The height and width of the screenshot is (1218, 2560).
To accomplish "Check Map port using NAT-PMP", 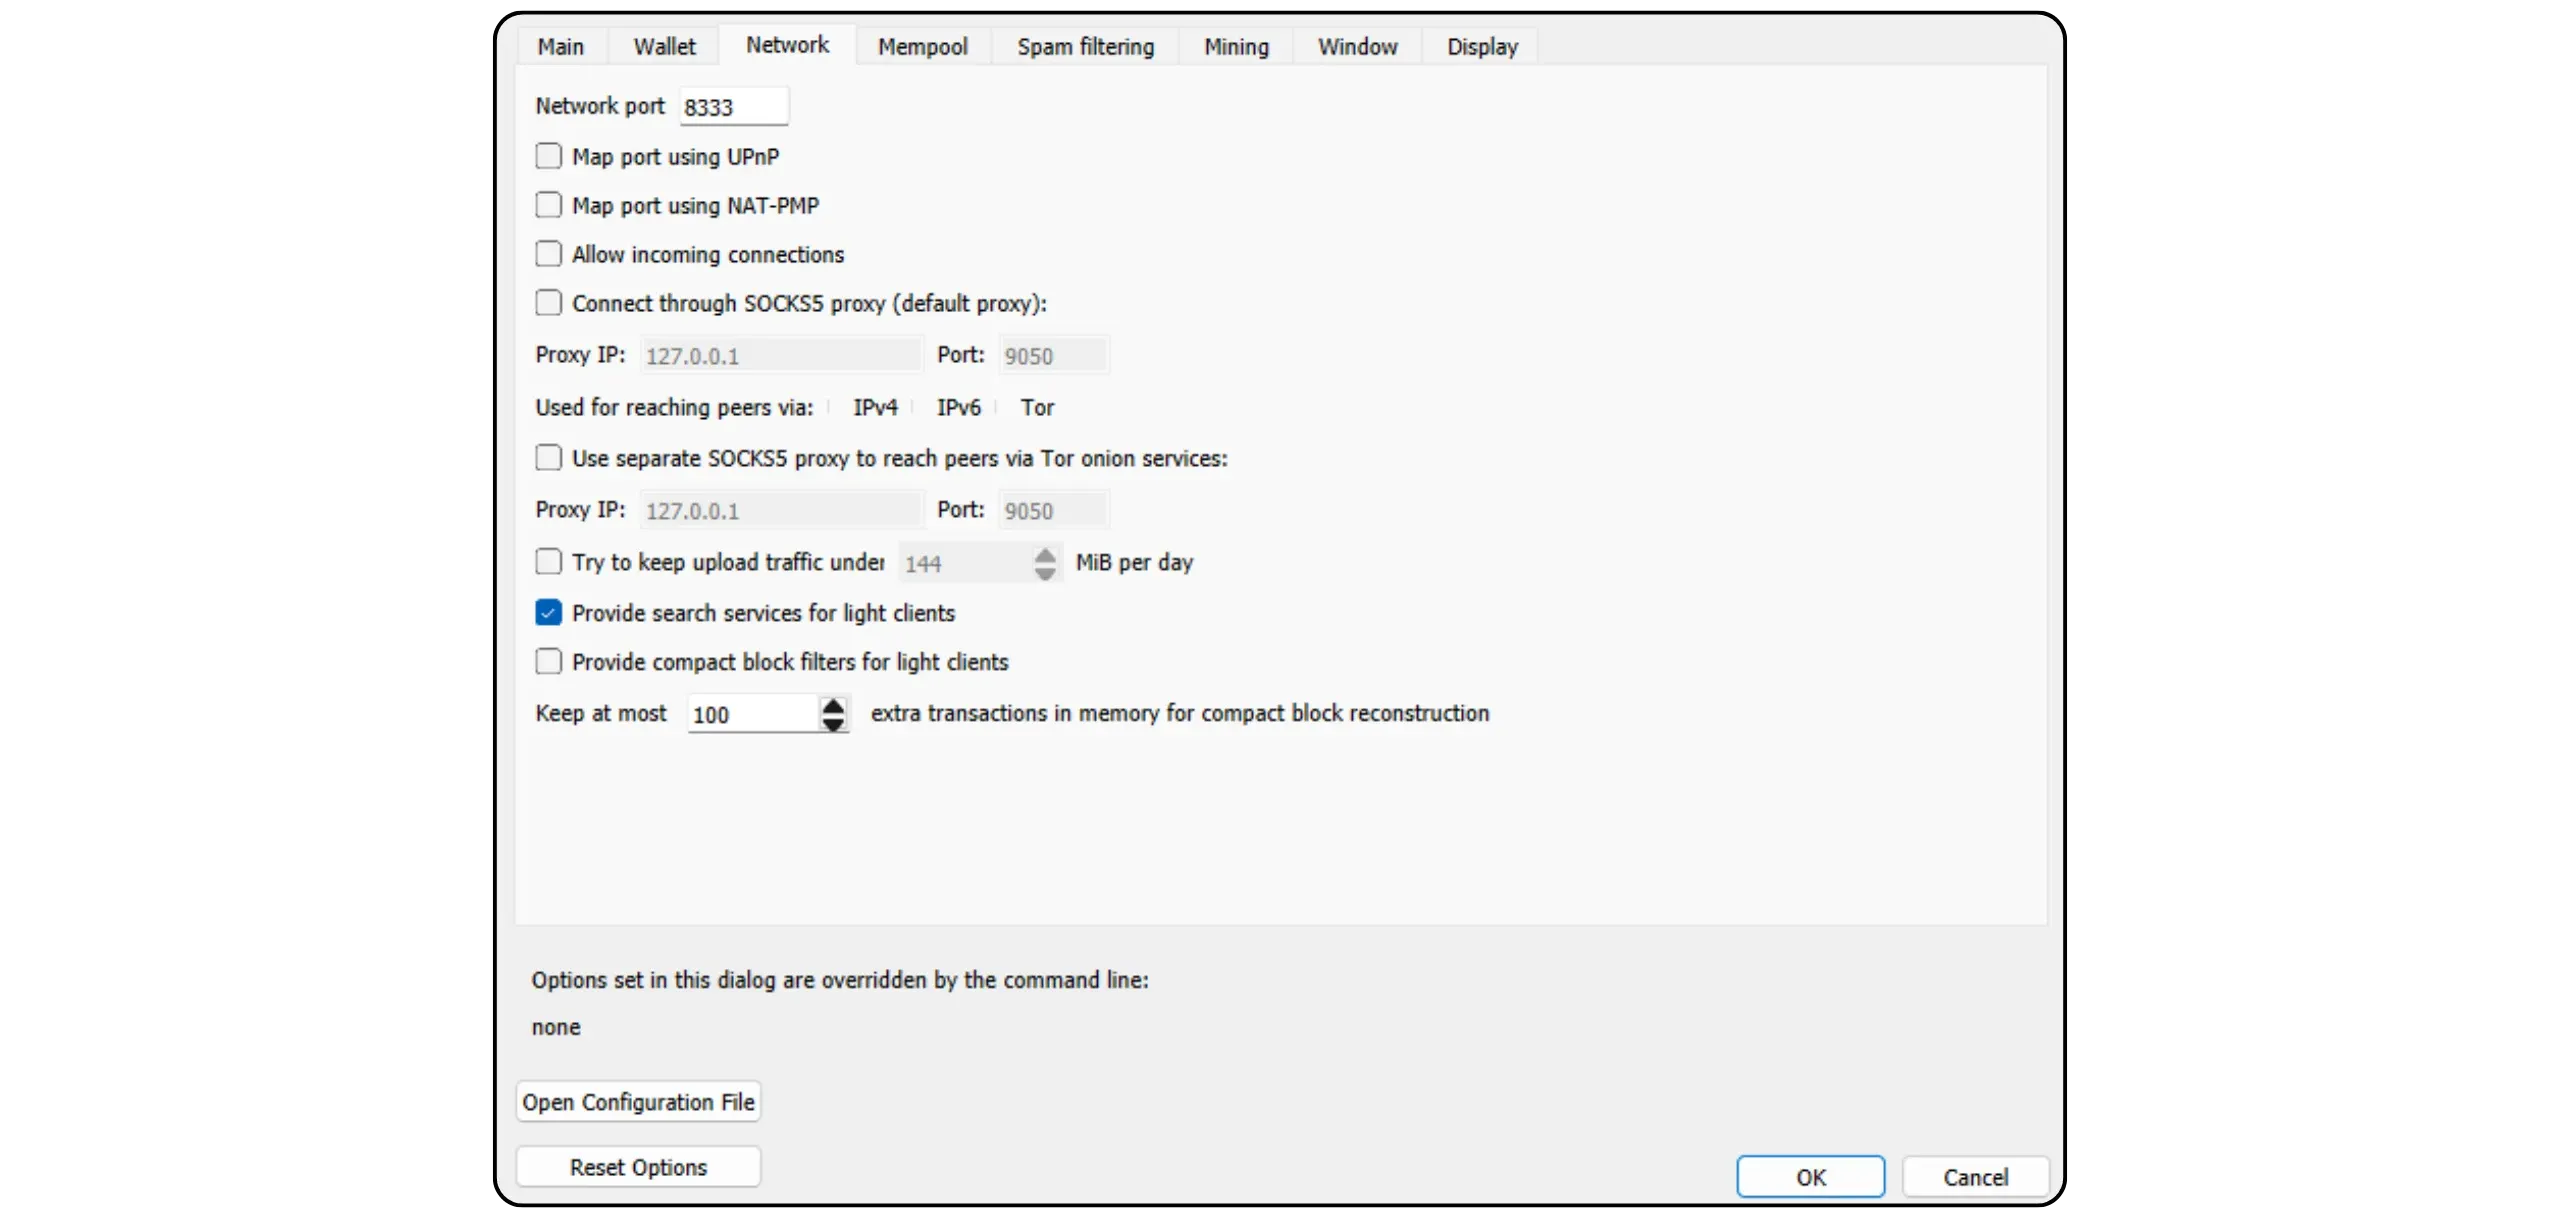I will pos(548,205).
